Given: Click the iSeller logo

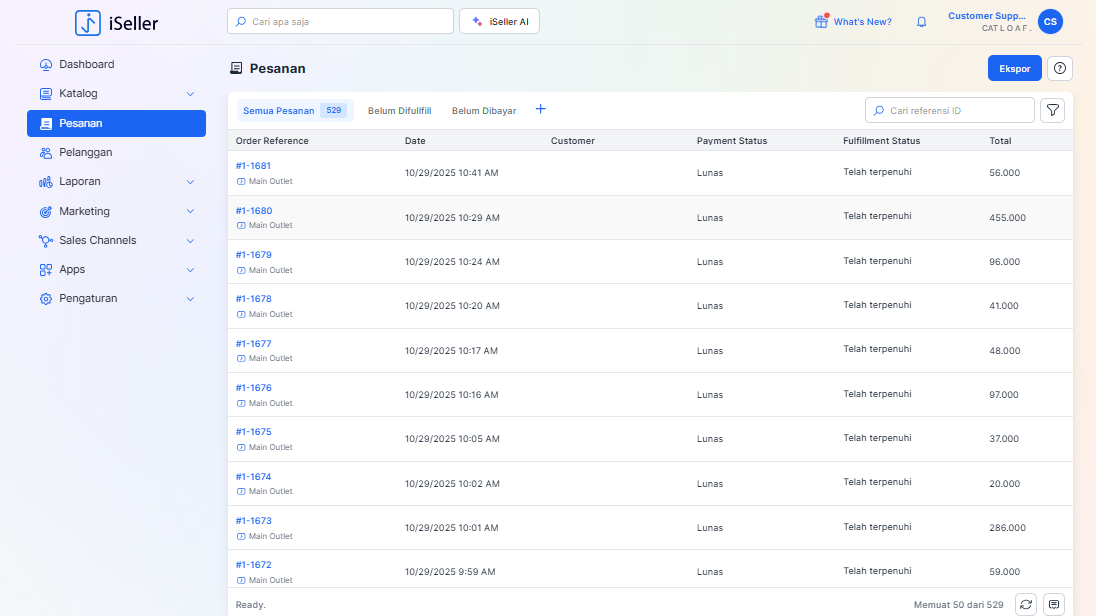Looking at the screenshot, I should [x=116, y=22].
